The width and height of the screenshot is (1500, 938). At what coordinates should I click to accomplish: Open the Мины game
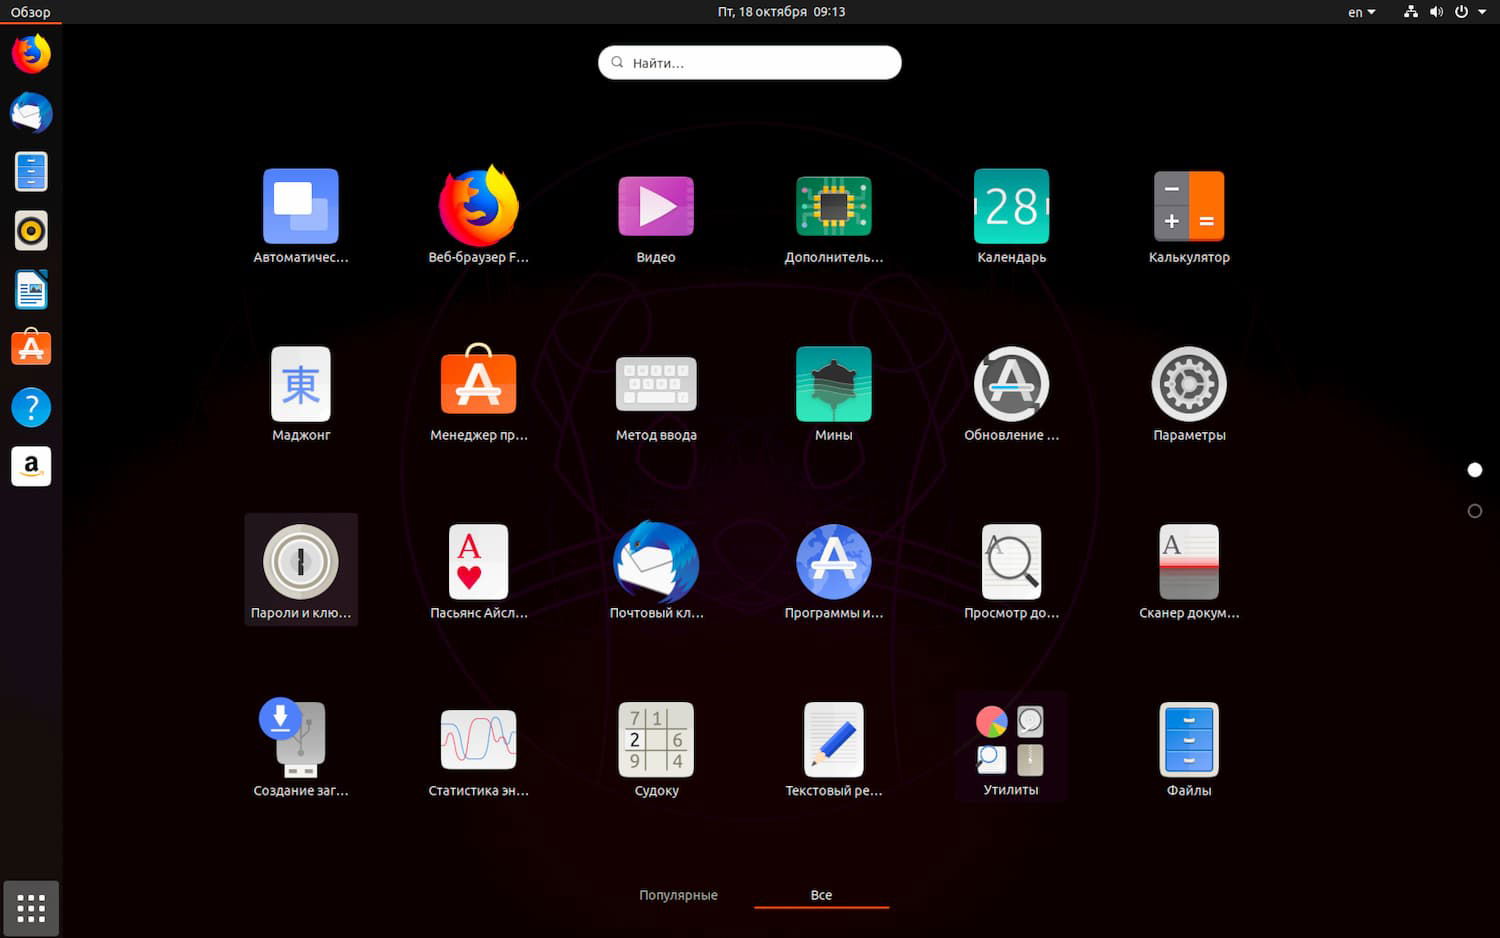click(833, 384)
